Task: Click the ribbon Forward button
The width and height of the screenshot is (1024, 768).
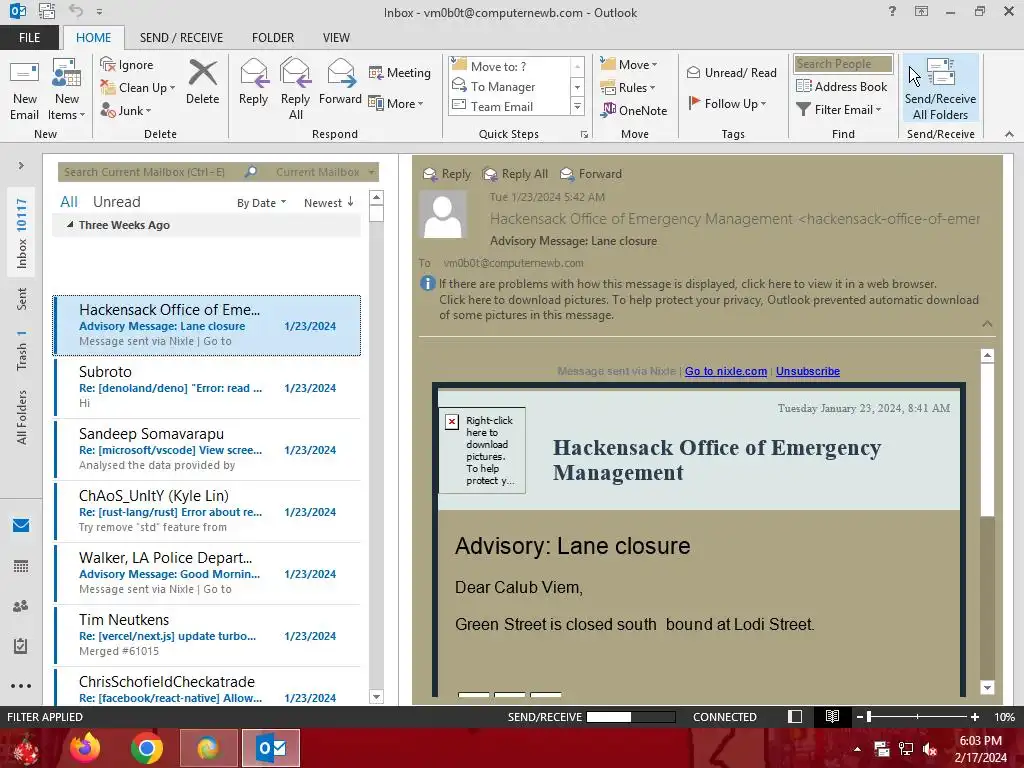Action: click(x=340, y=82)
